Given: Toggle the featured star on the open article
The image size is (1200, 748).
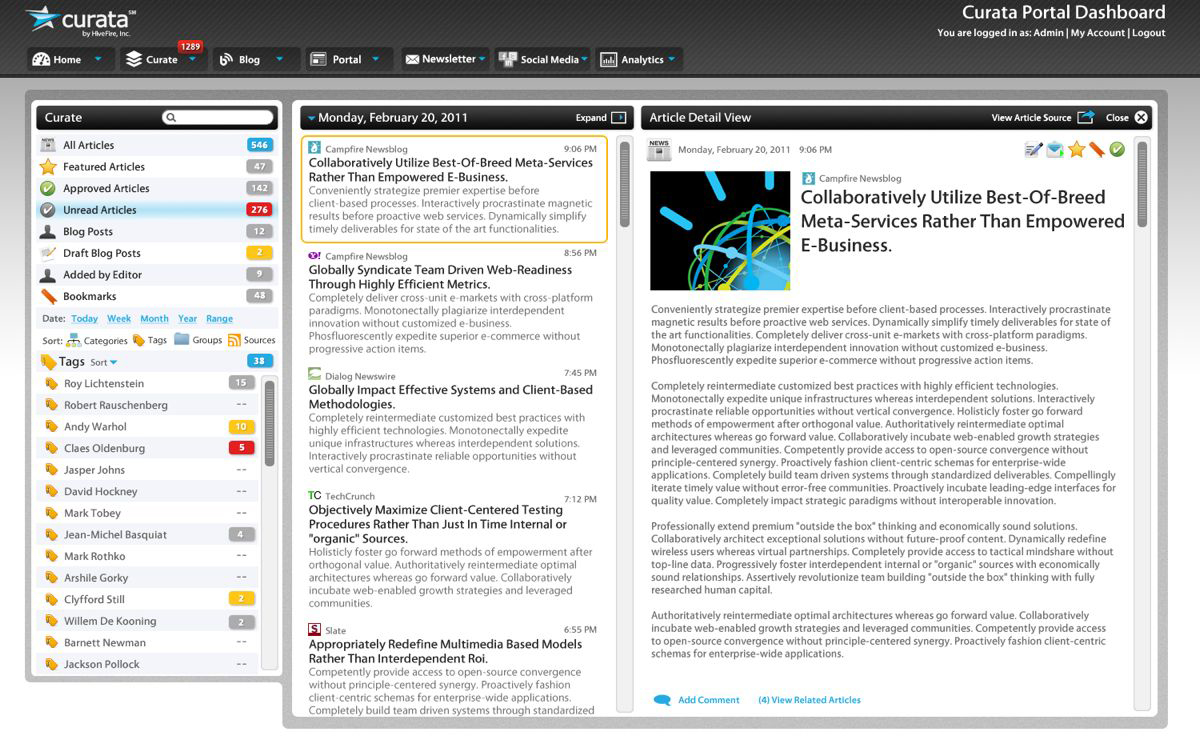Looking at the screenshot, I should pos(1076,150).
